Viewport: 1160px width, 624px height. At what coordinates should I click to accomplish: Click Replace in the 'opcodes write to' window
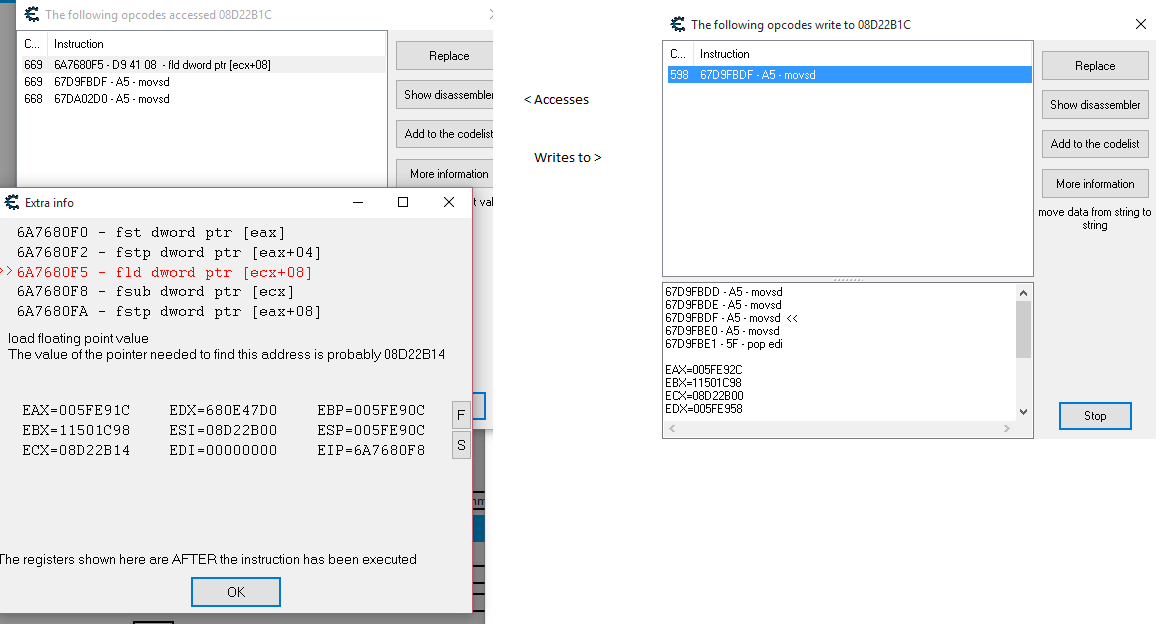(1095, 66)
